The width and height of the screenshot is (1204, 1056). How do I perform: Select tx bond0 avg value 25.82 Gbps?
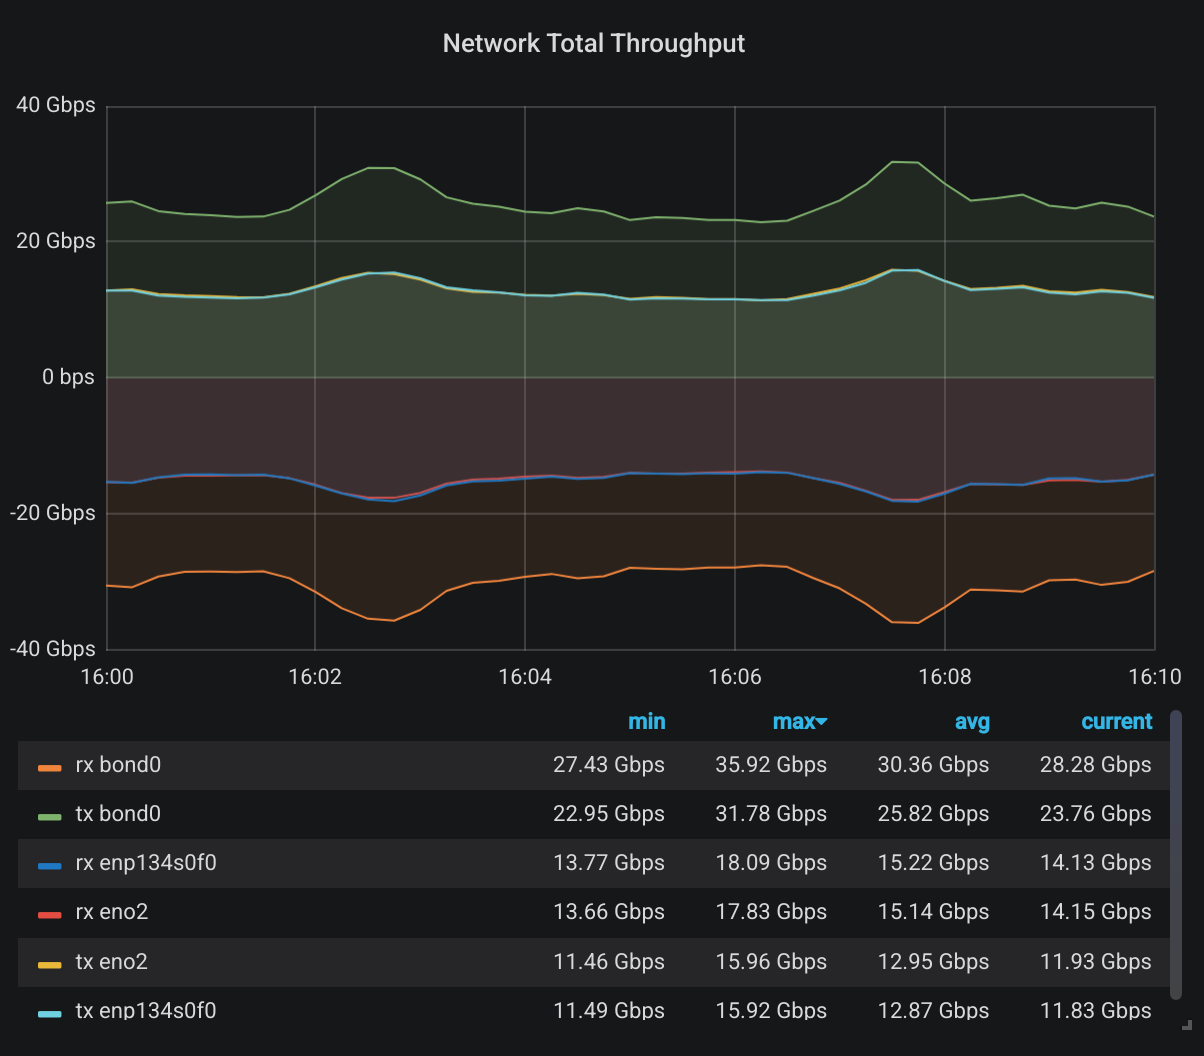933,814
